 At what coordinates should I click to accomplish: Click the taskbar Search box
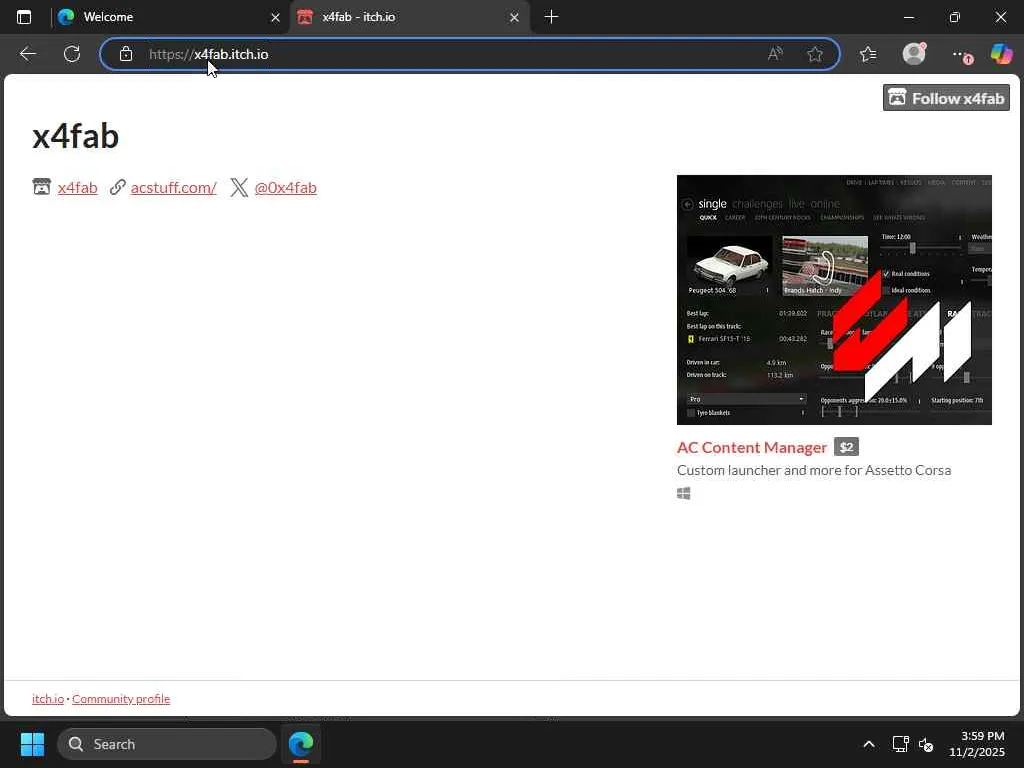(x=167, y=744)
